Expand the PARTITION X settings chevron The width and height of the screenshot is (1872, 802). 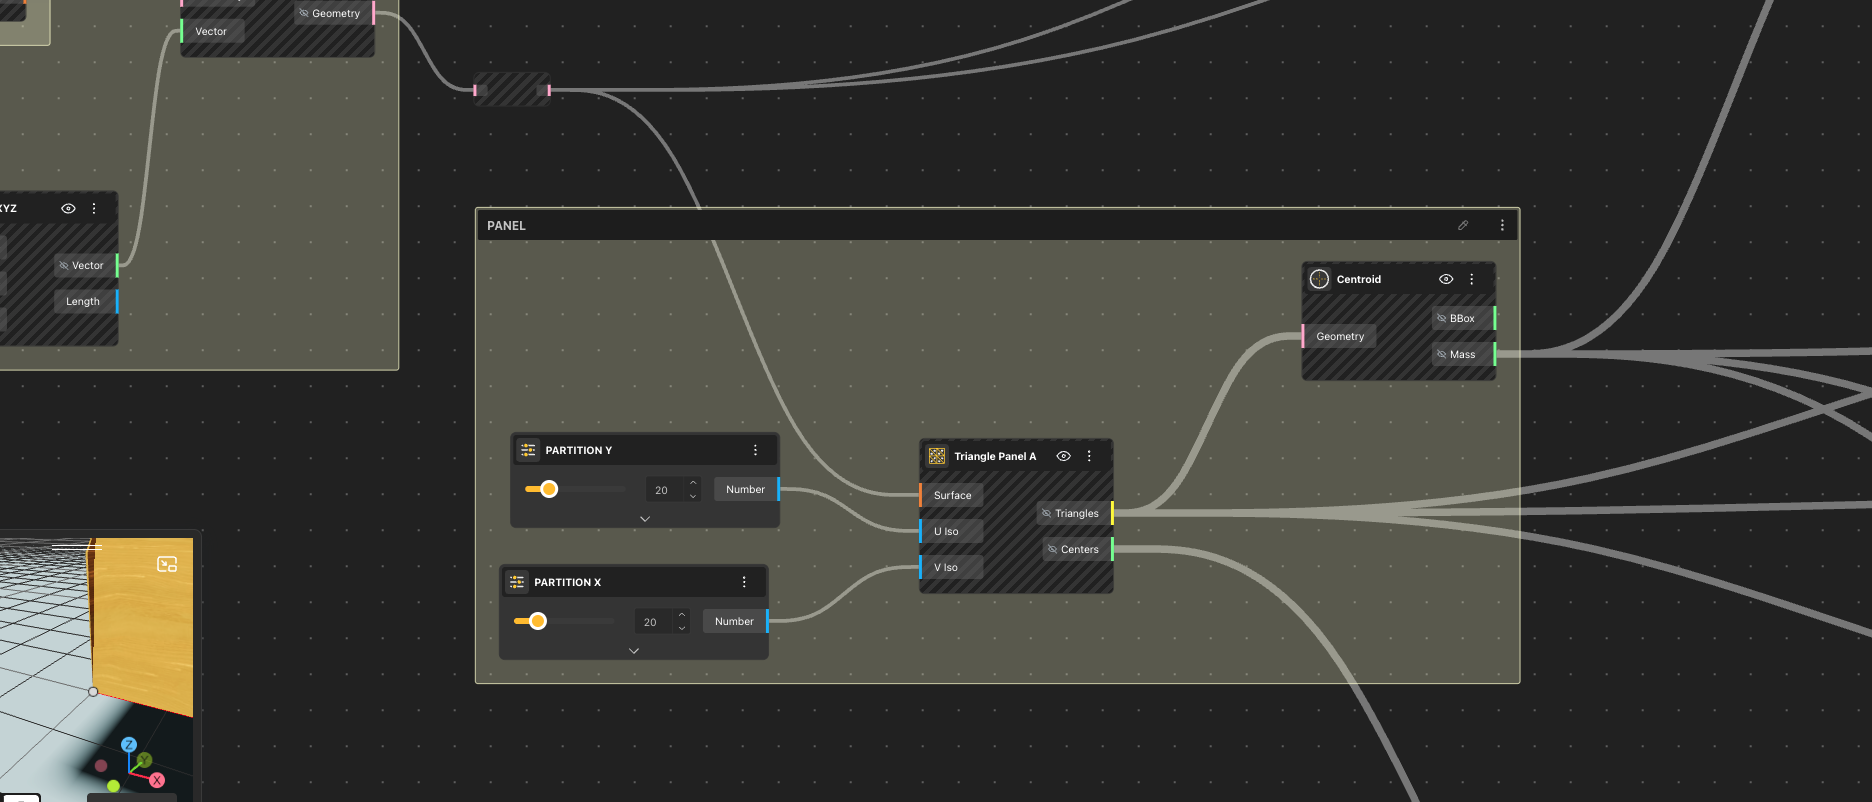point(634,651)
